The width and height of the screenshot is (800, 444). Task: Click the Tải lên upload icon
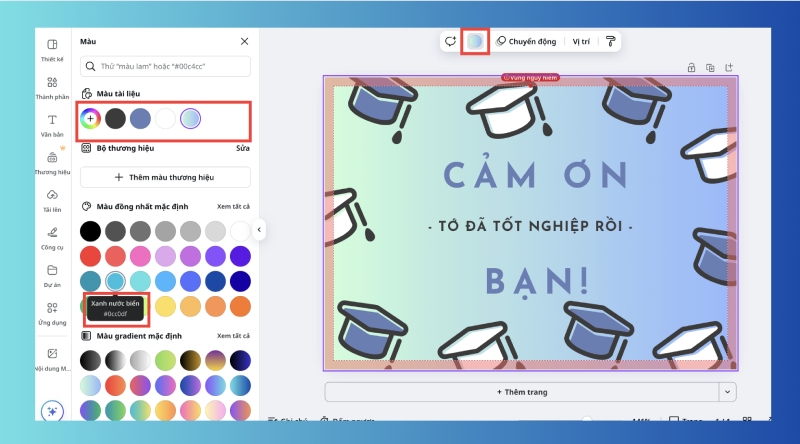click(51, 199)
